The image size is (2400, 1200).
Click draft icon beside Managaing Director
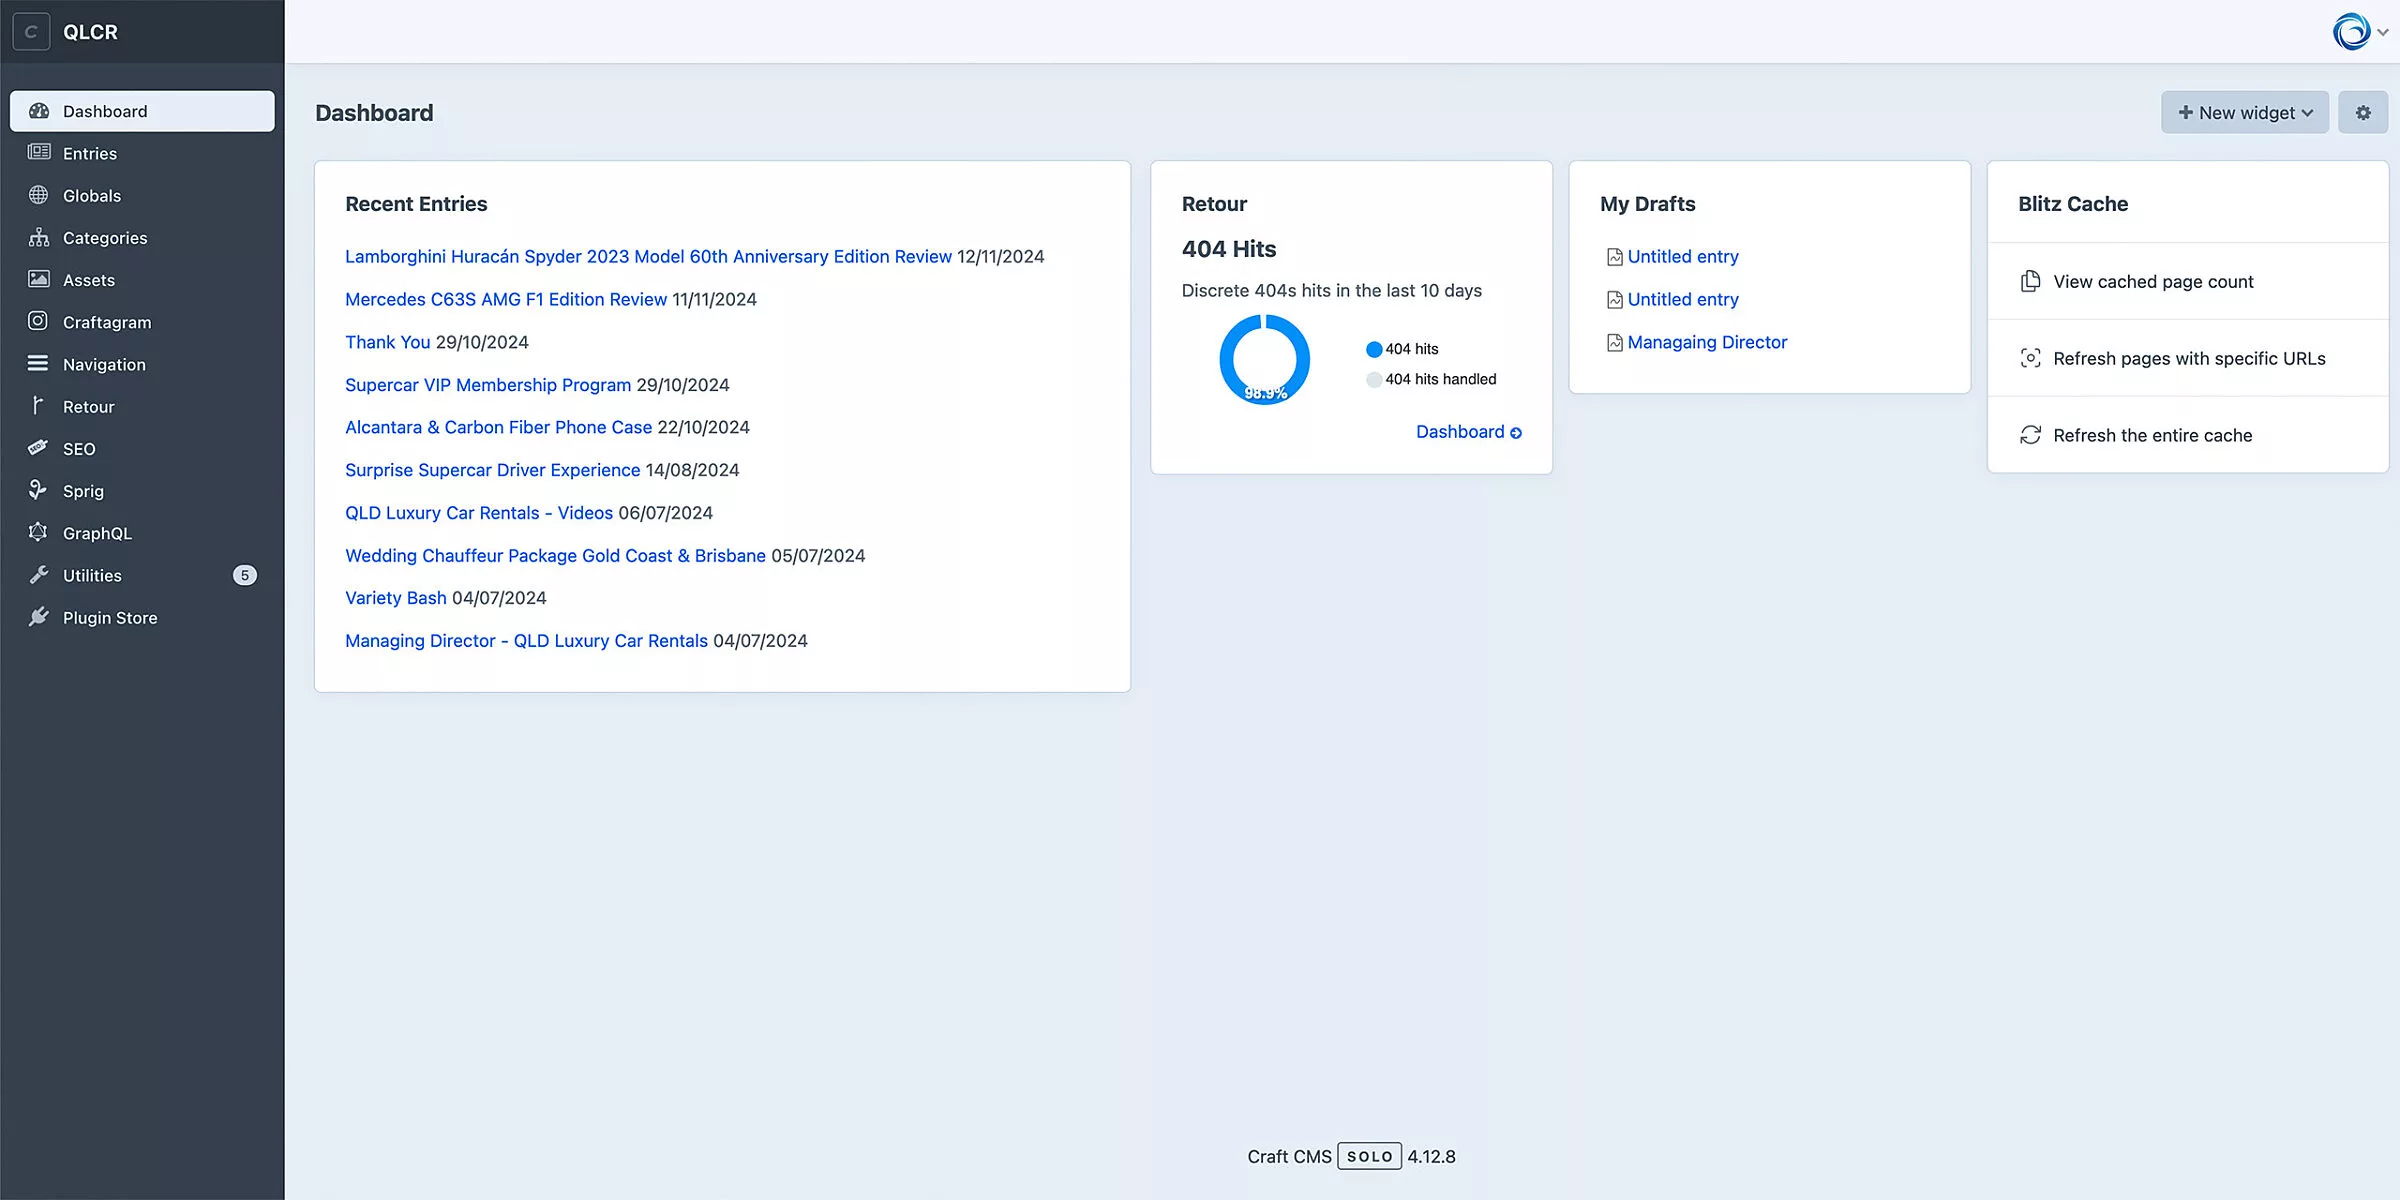[x=1614, y=343]
